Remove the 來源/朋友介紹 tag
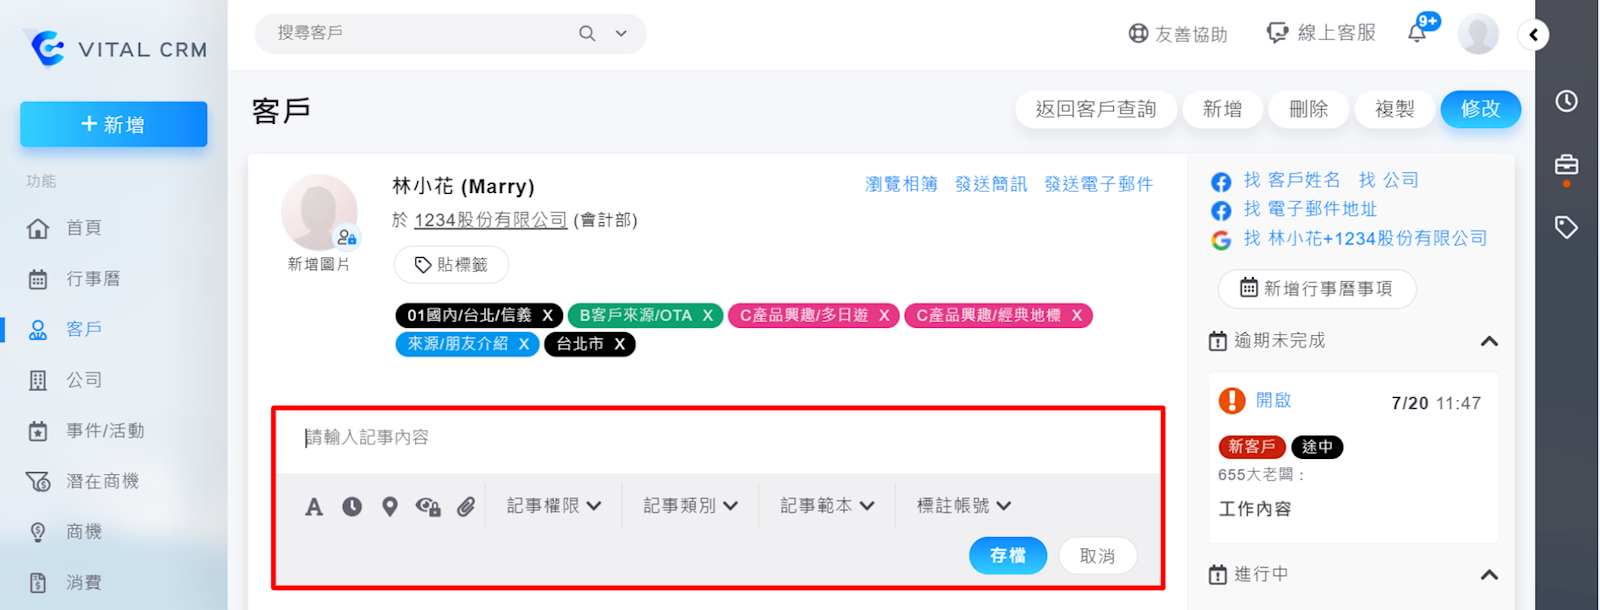This screenshot has height=610, width=1600. click(524, 344)
